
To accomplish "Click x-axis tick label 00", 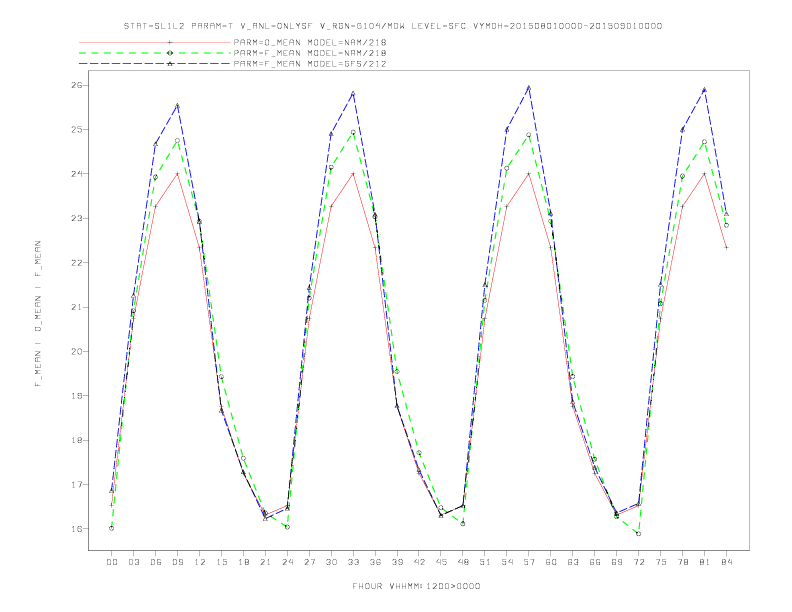I will coord(112,562).
